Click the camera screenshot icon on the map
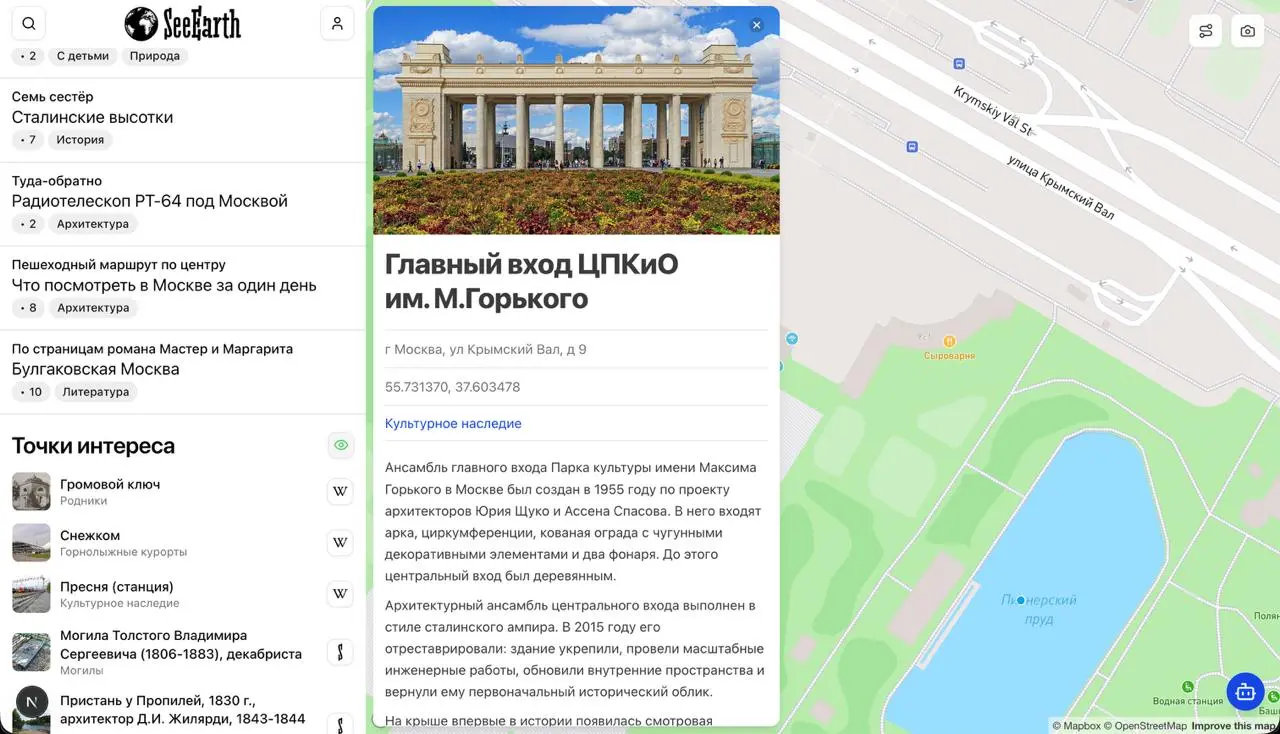Viewport: 1280px width, 734px height. (x=1248, y=31)
